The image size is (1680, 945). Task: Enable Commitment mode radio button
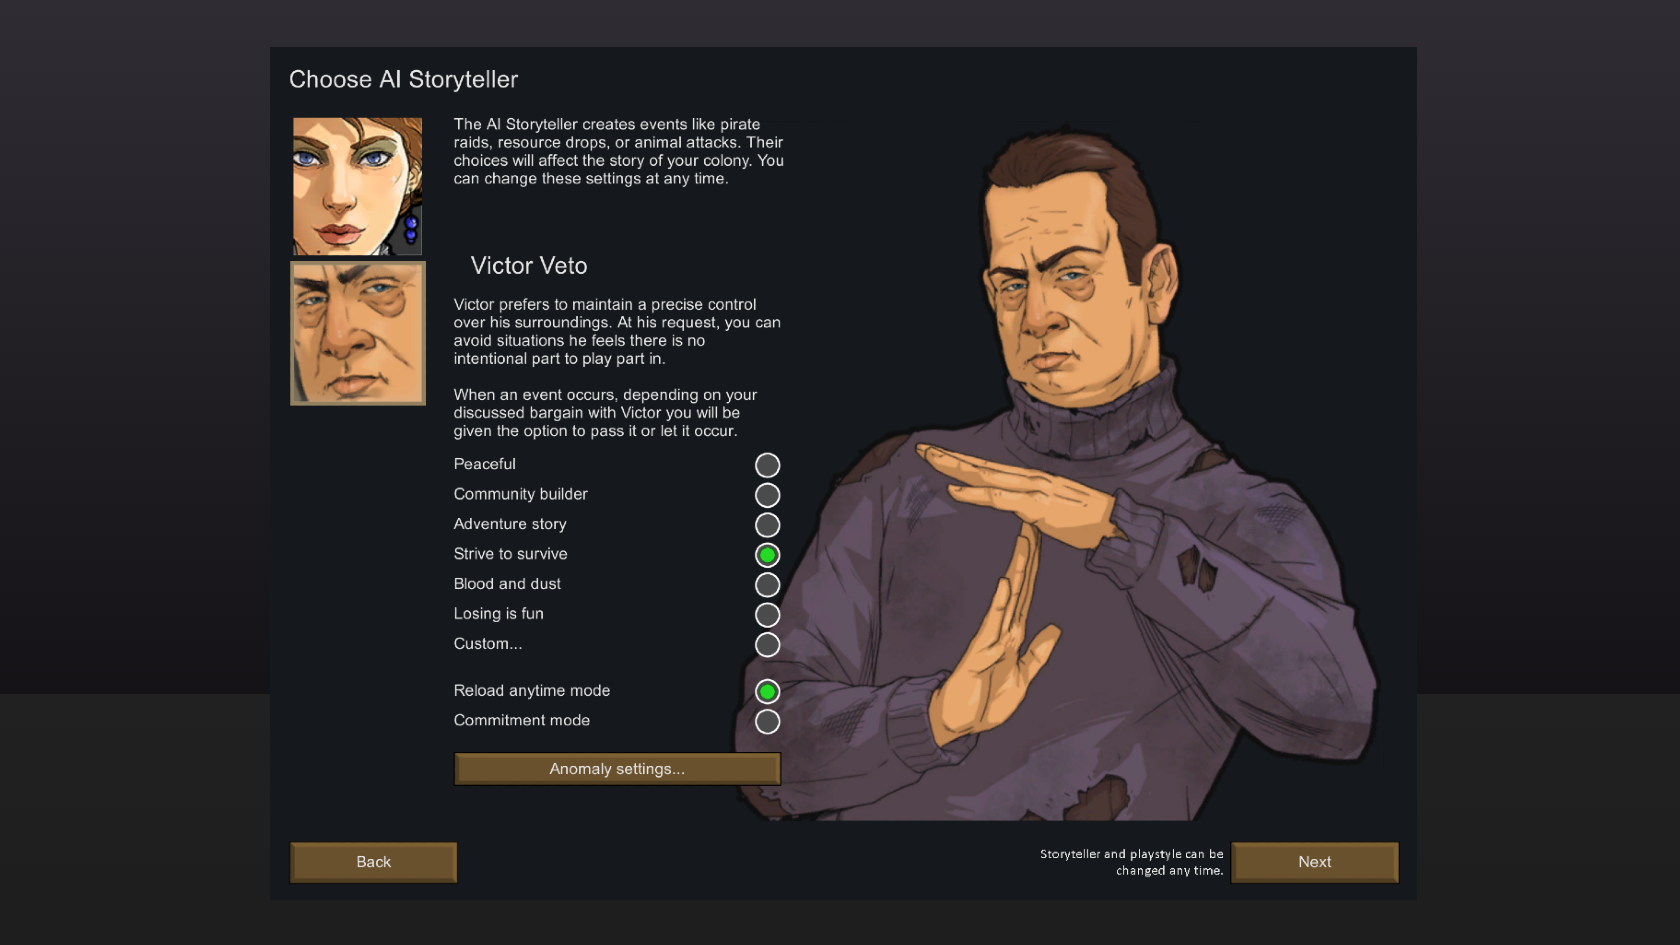pos(767,721)
